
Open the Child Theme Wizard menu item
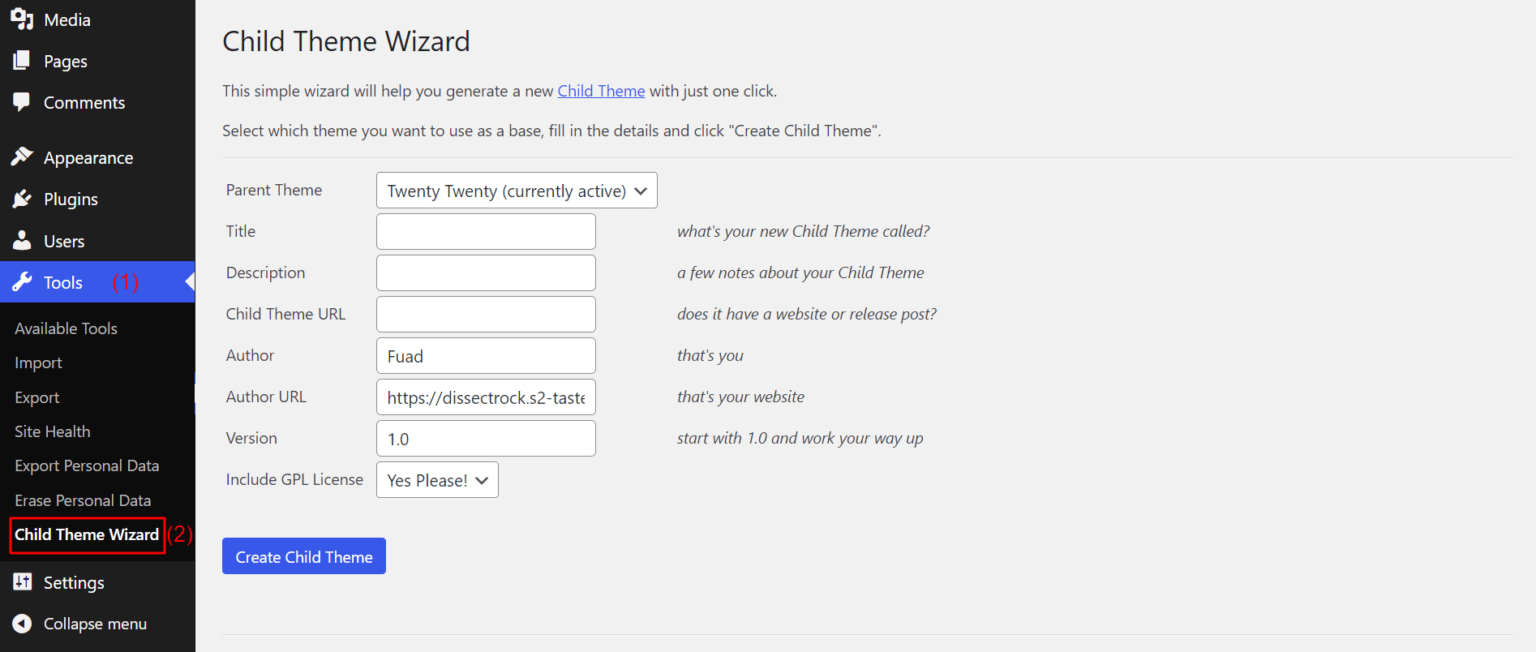pyautogui.click(x=86, y=534)
